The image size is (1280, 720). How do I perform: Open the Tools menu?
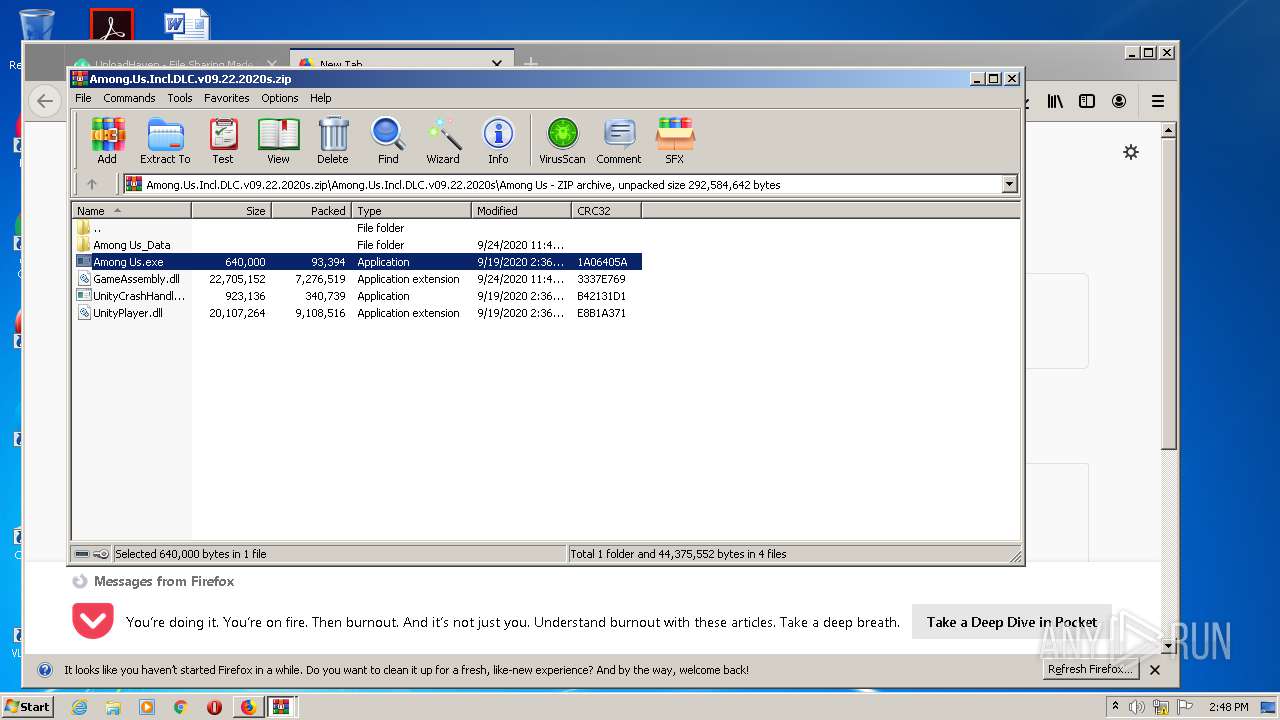(x=180, y=98)
